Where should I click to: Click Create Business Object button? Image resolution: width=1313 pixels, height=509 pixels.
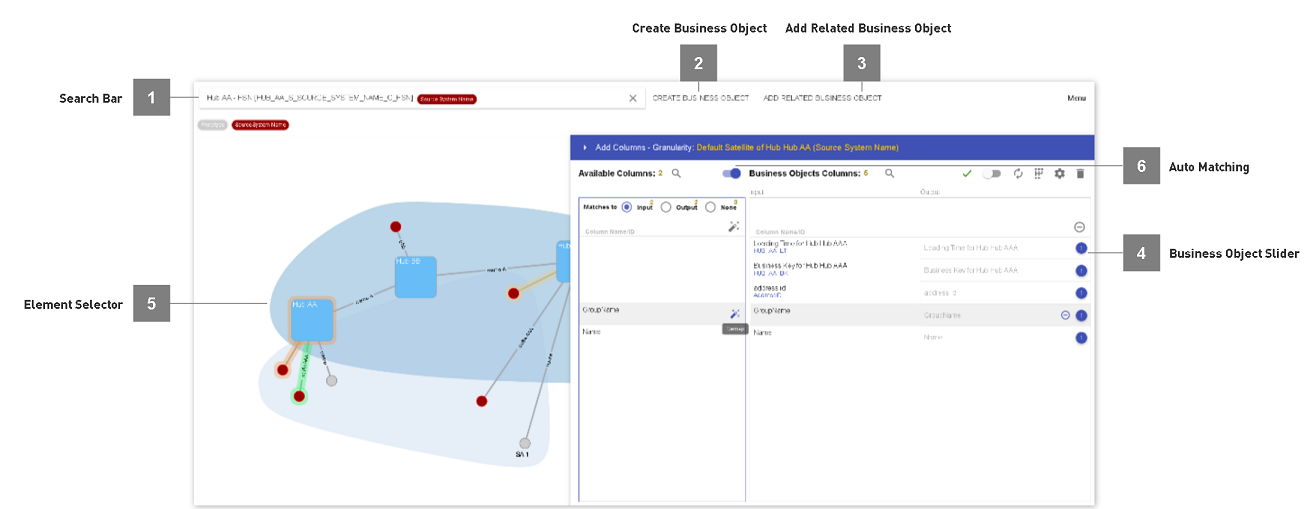700,98
